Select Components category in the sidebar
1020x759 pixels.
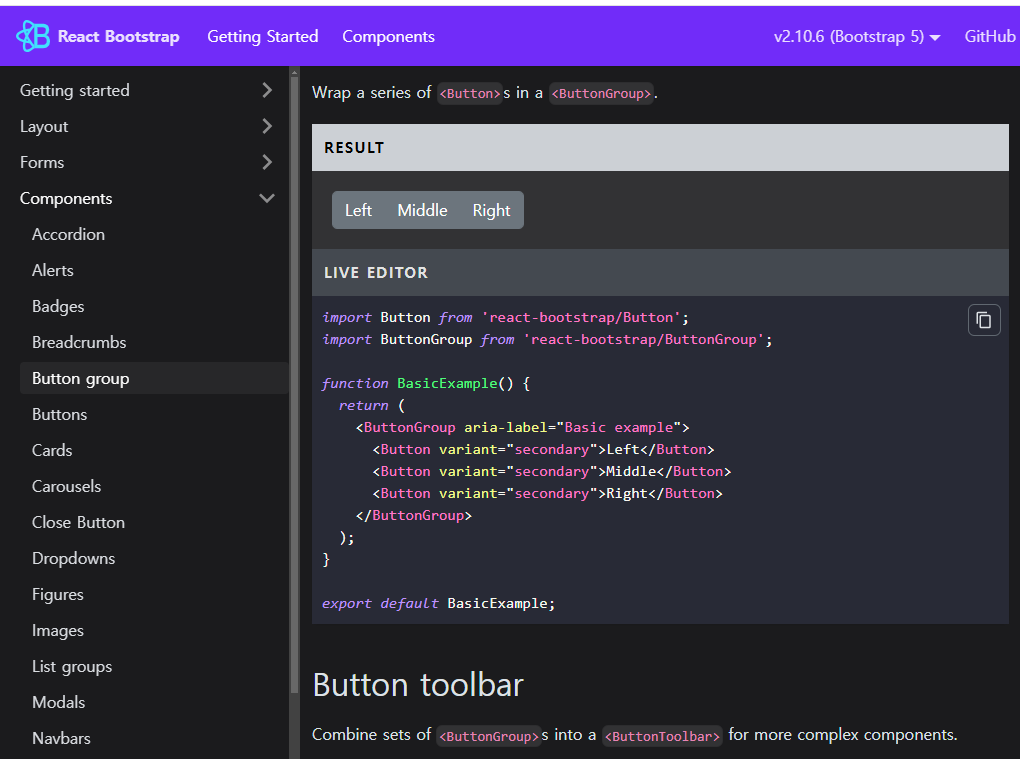click(x=66, y=198)
